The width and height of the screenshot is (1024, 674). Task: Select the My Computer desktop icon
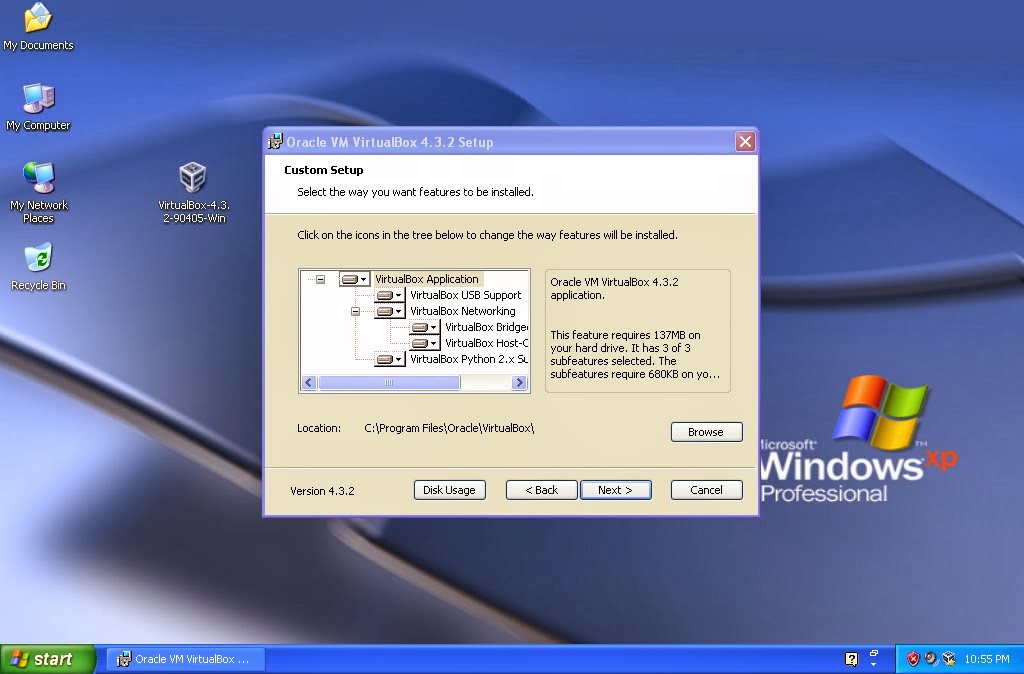pos(38,107)
